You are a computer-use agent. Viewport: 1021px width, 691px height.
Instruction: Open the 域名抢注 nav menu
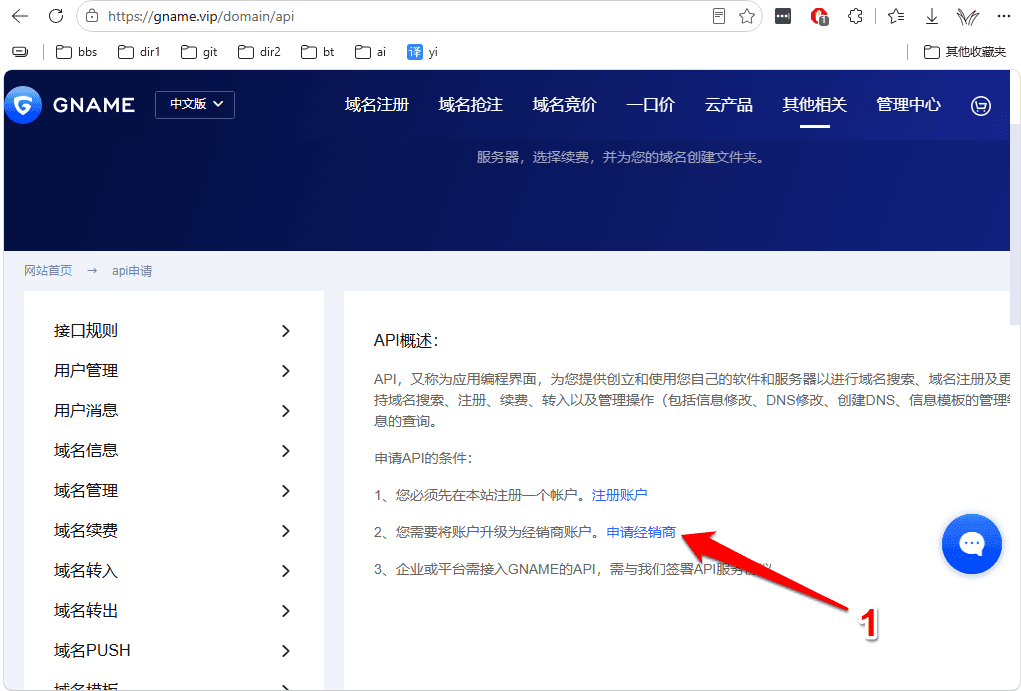click(471, 104)
